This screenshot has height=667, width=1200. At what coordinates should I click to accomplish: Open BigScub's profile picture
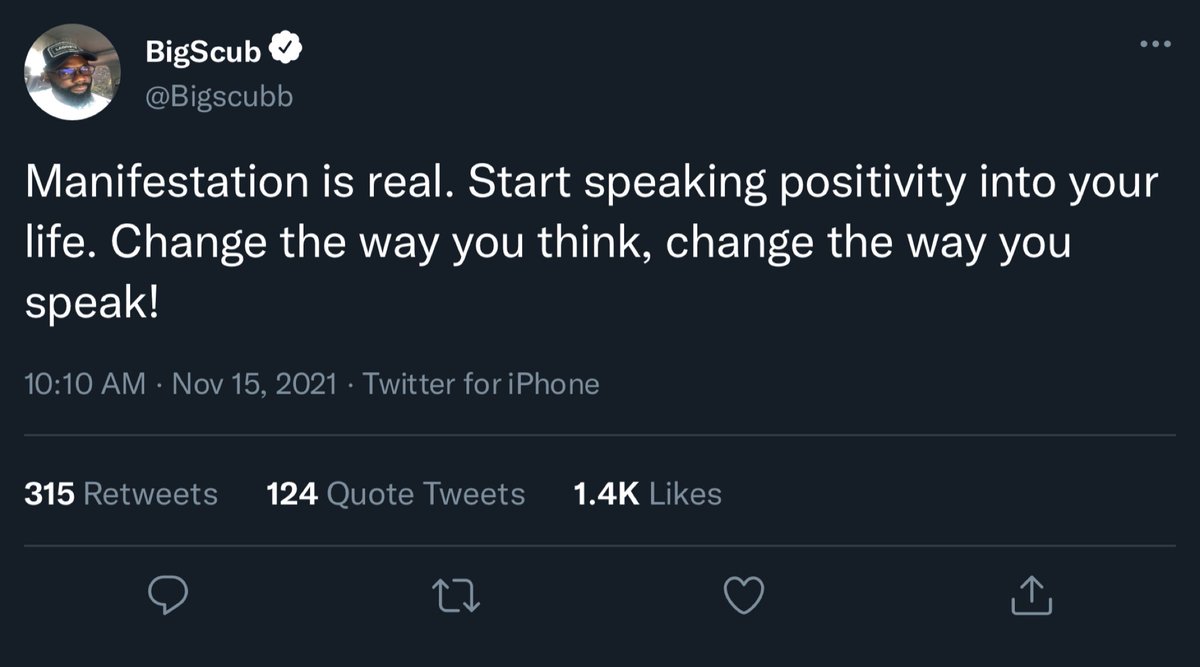click(72, 72)
